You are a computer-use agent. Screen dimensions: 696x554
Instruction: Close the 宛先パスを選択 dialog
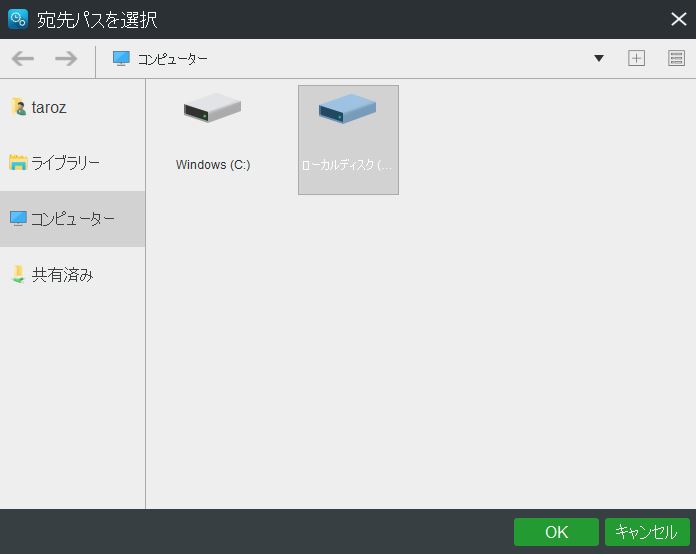[x=679, y=19]
